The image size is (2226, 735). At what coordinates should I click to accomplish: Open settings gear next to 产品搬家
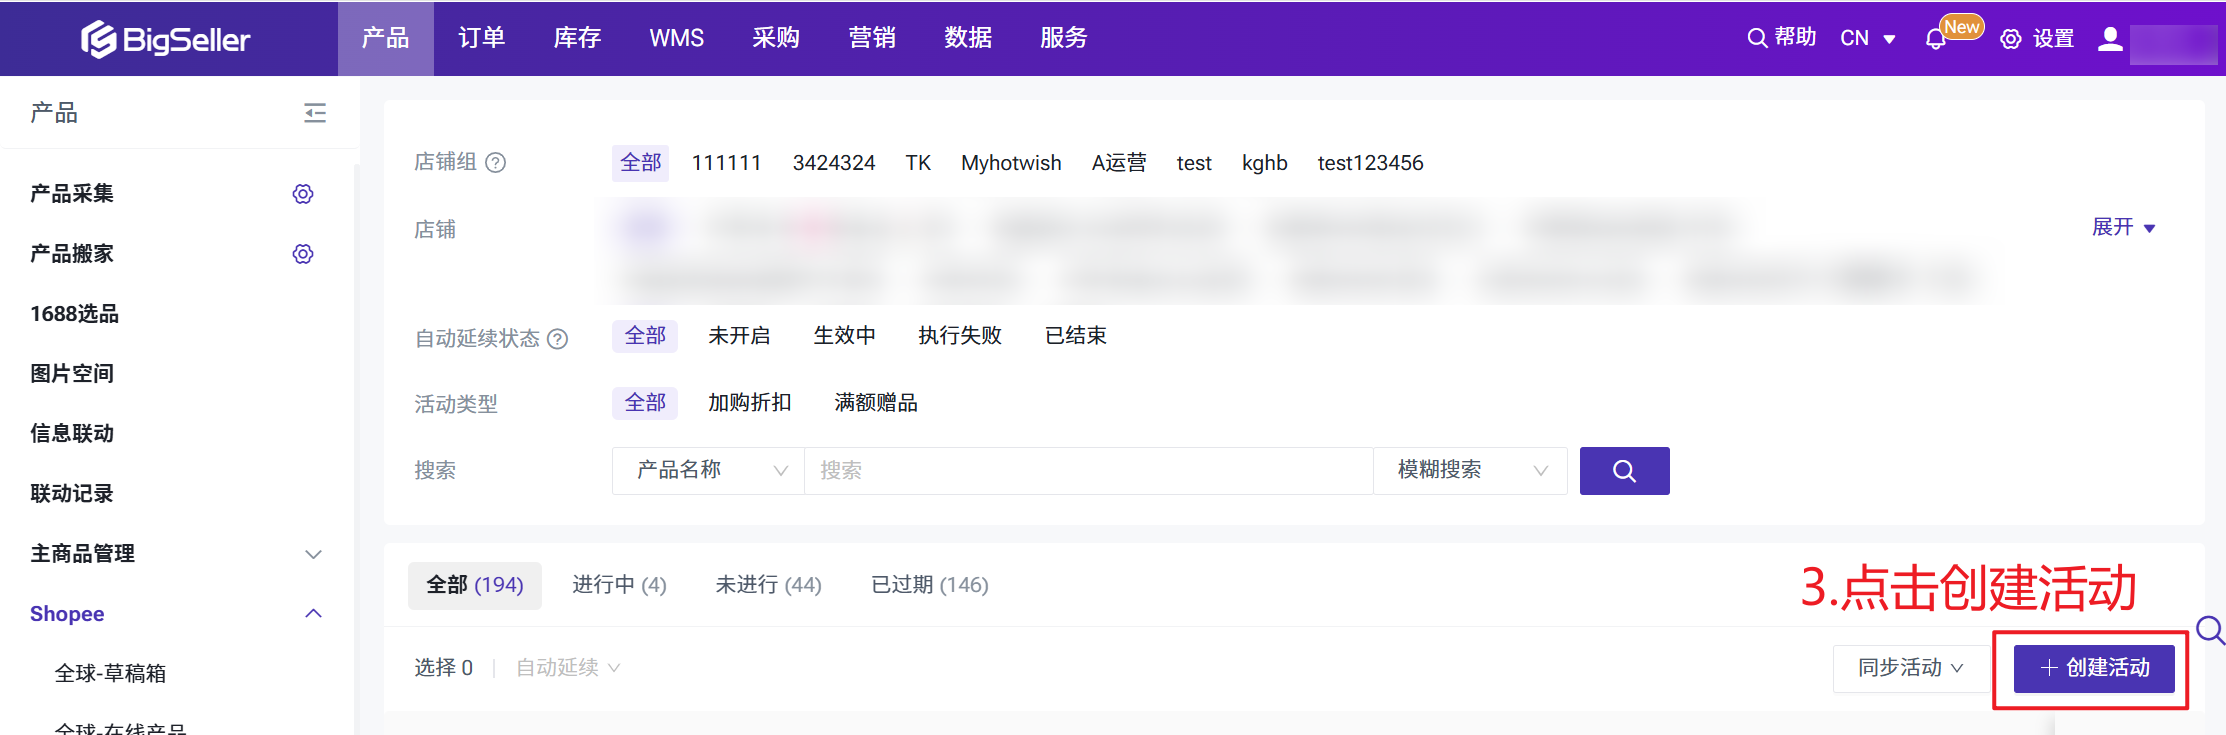303,254
